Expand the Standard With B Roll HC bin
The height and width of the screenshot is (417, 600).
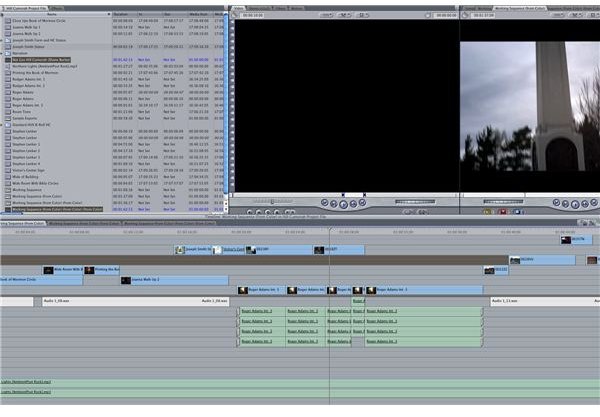[2, 125]
